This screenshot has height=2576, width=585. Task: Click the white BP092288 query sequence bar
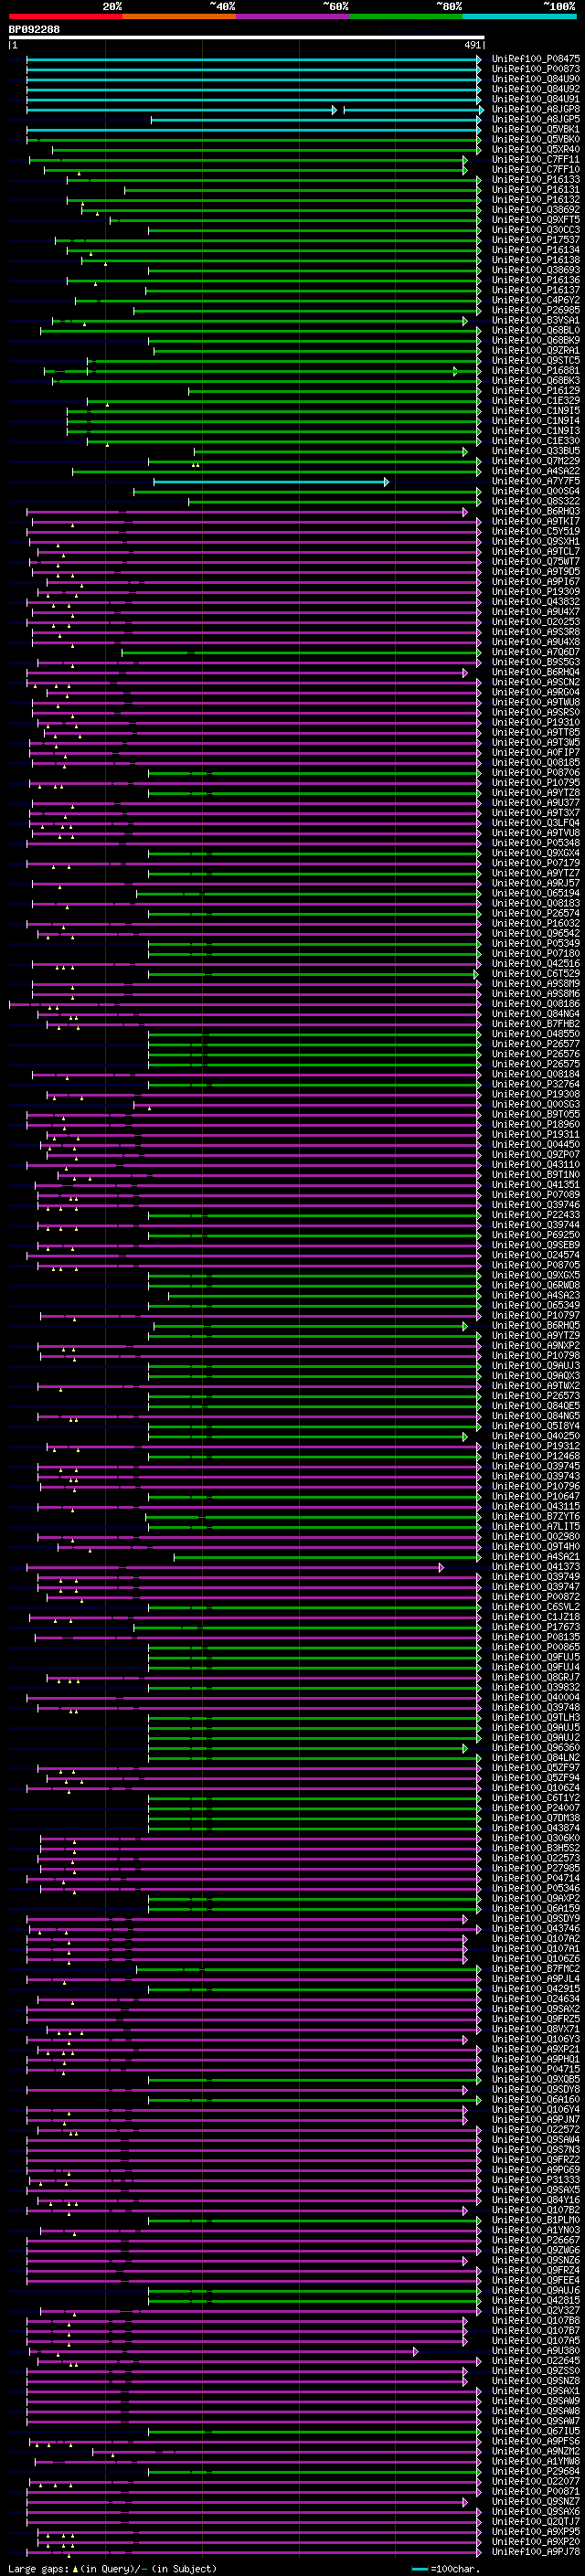246,37
